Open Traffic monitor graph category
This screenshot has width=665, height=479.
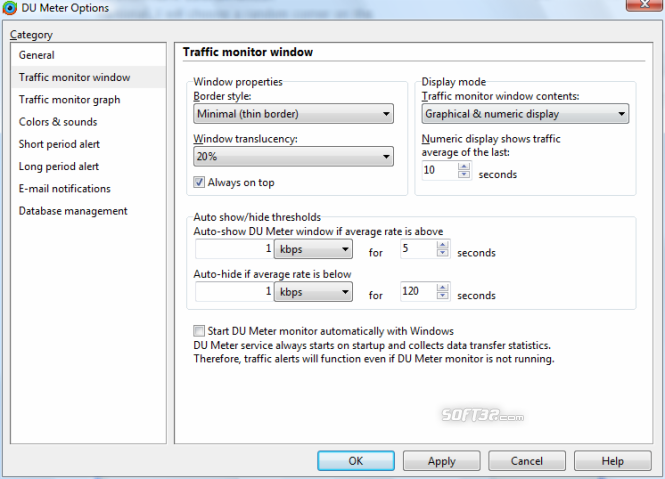89,100
